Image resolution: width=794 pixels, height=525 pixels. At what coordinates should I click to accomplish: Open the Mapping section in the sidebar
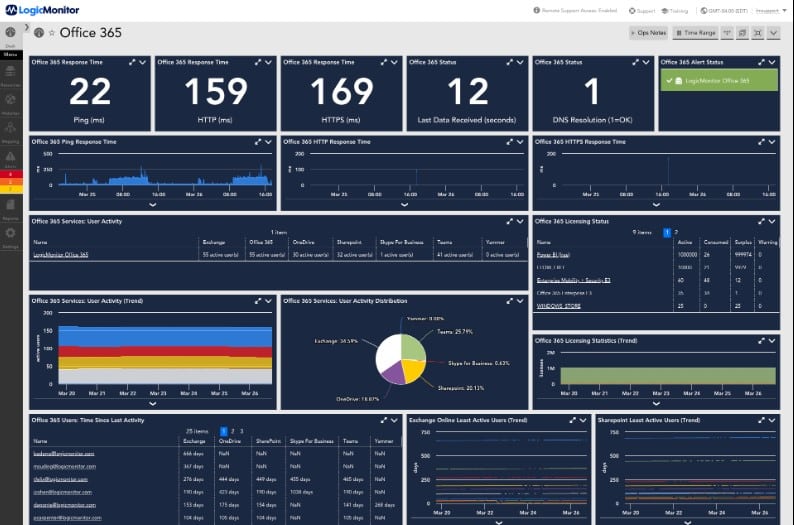[x=11, y=132]
